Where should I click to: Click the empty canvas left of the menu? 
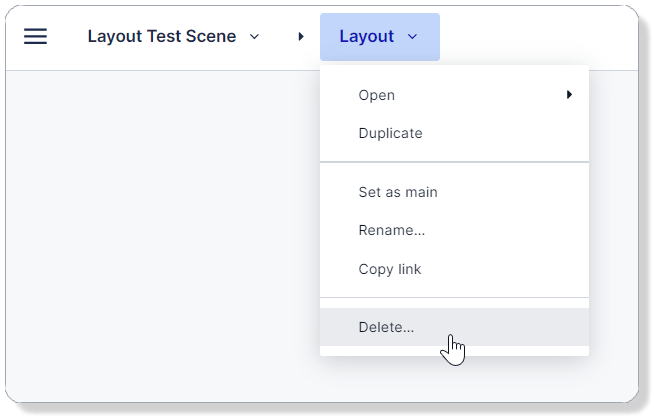[160, 220]
